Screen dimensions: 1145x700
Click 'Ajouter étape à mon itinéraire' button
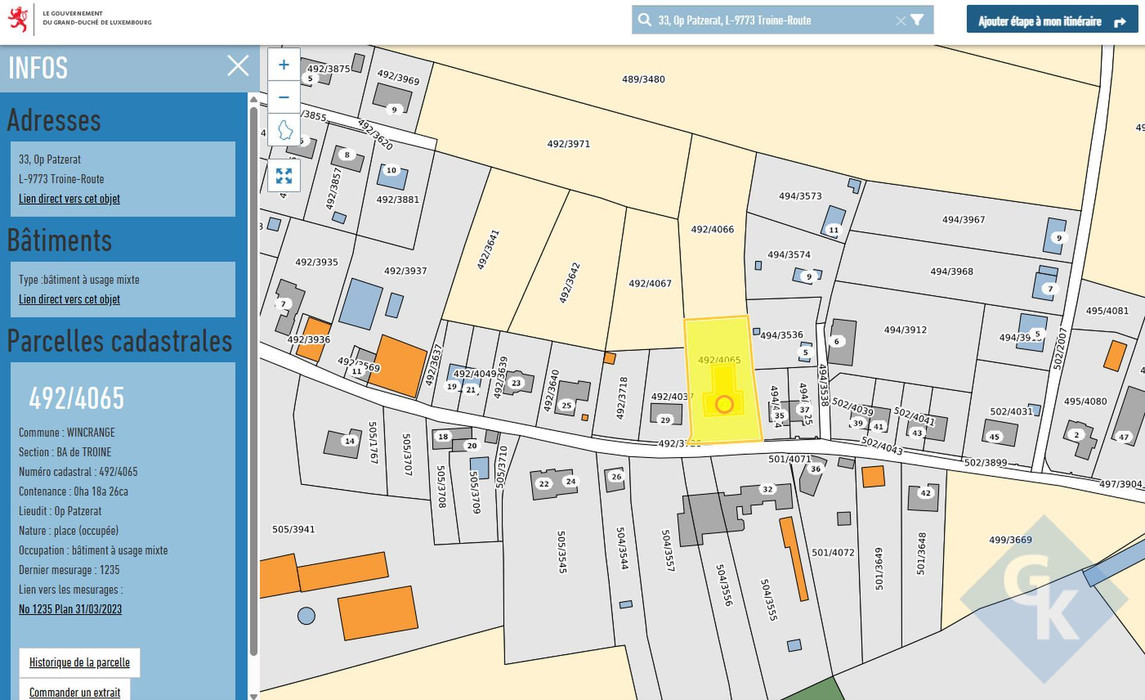1052,20
